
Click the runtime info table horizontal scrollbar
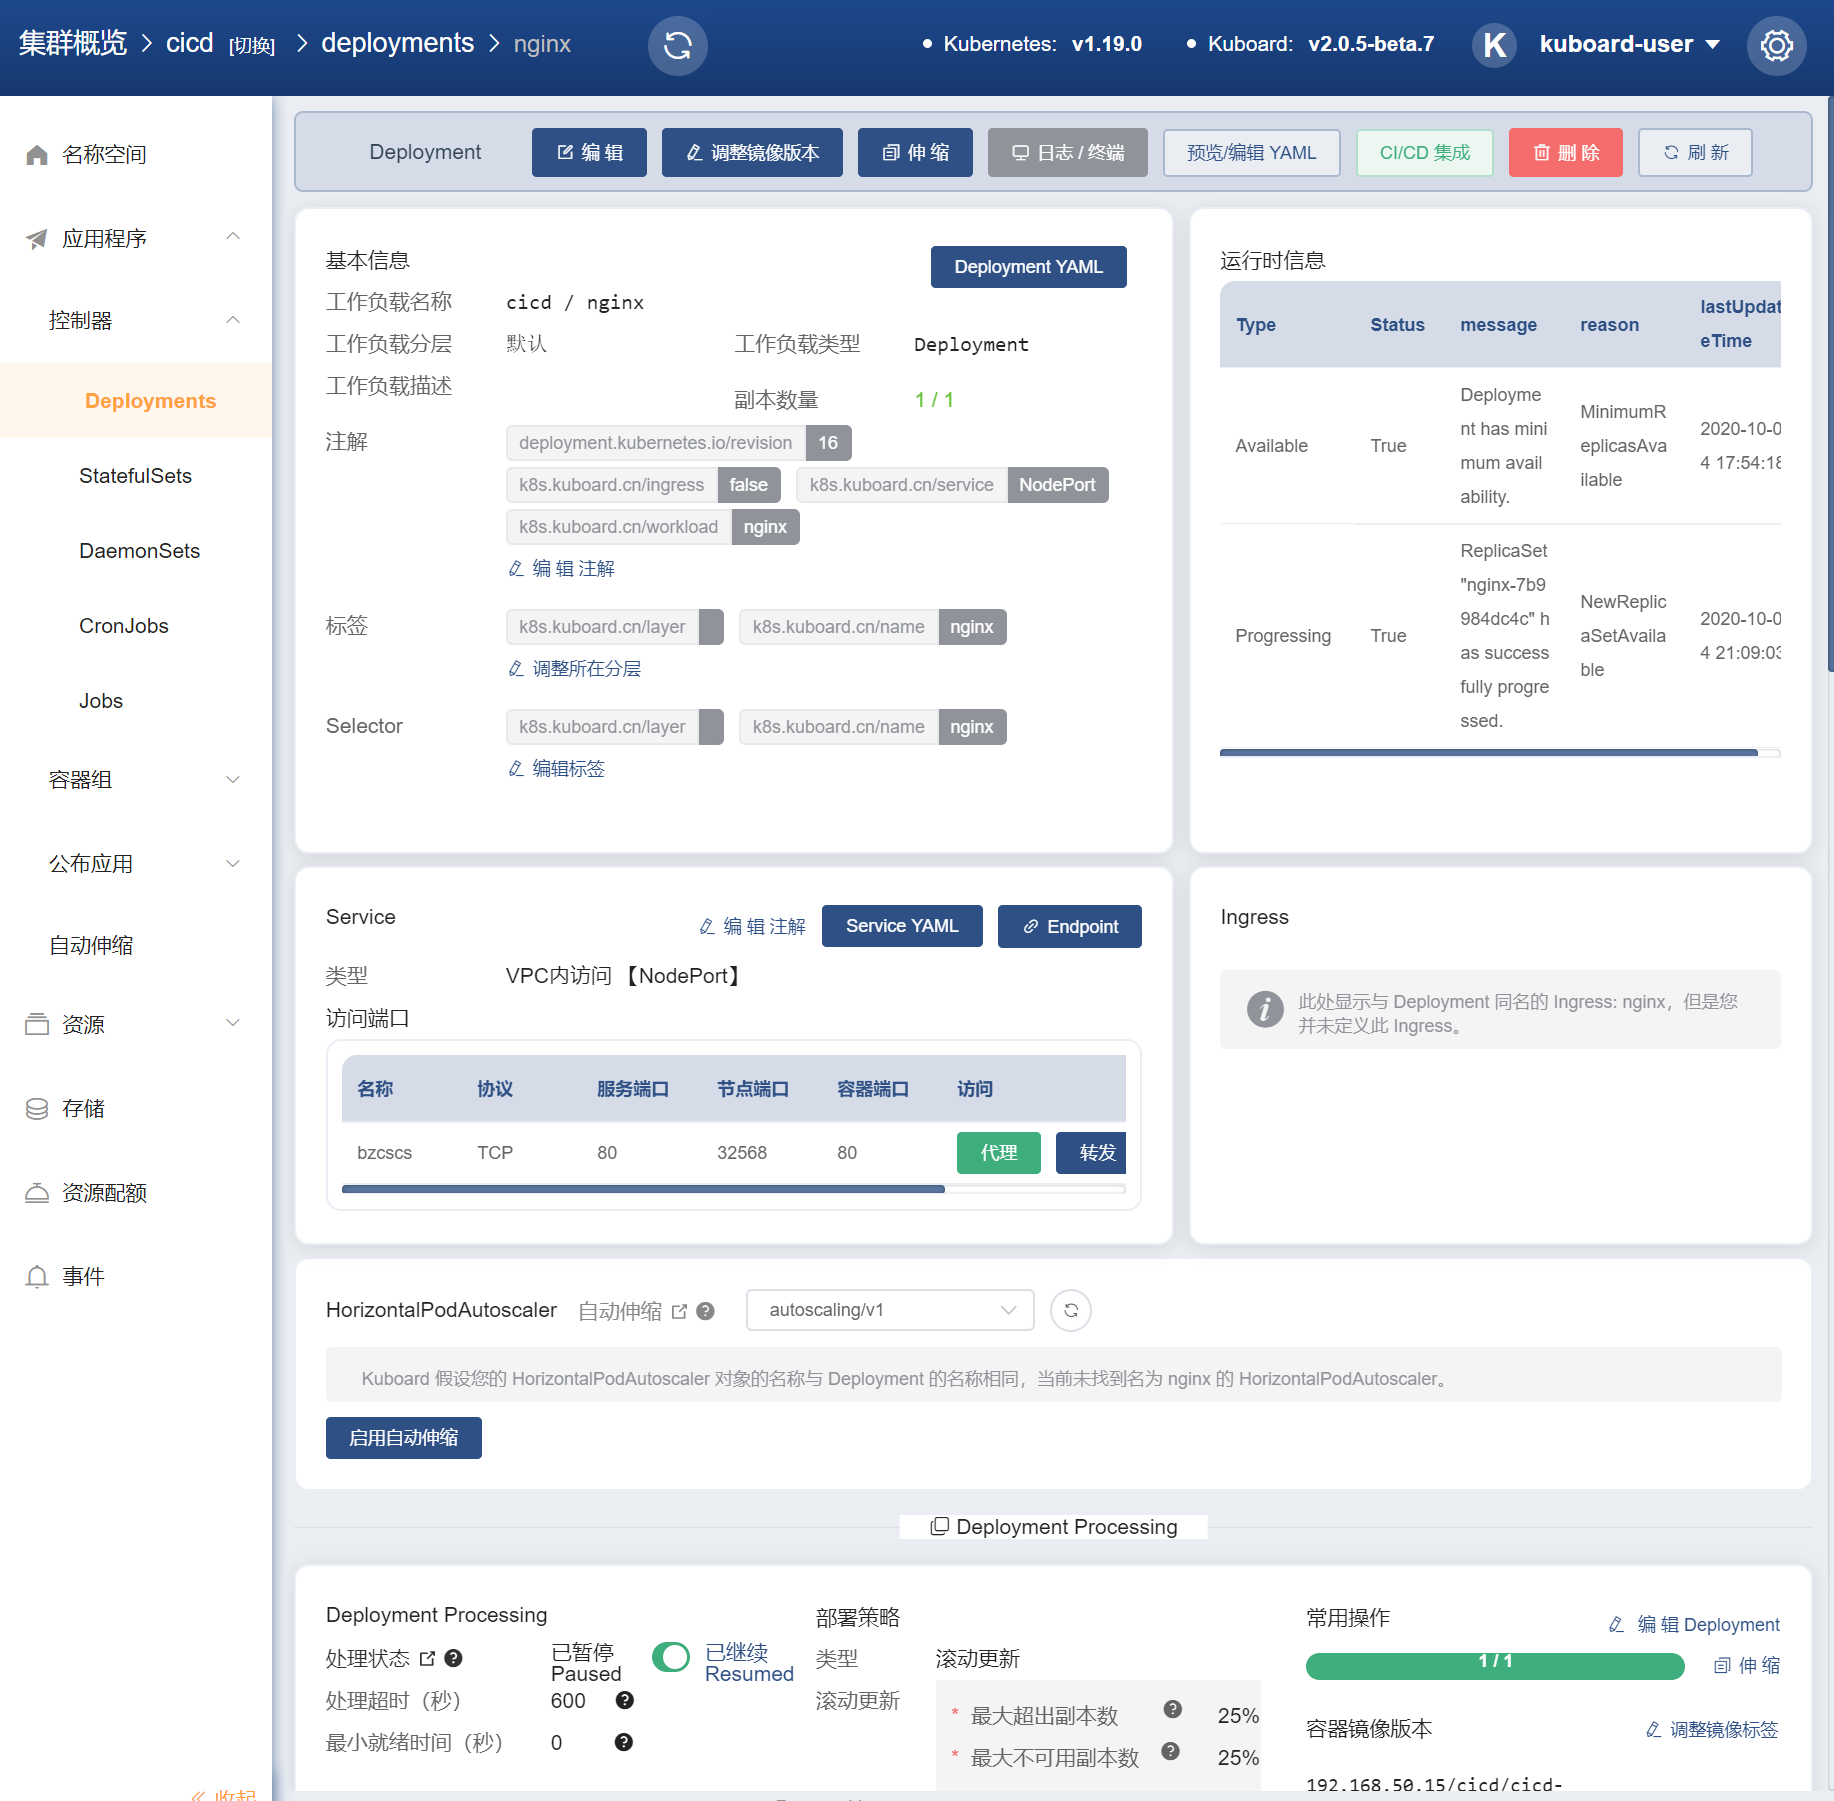click(1488, 752)
